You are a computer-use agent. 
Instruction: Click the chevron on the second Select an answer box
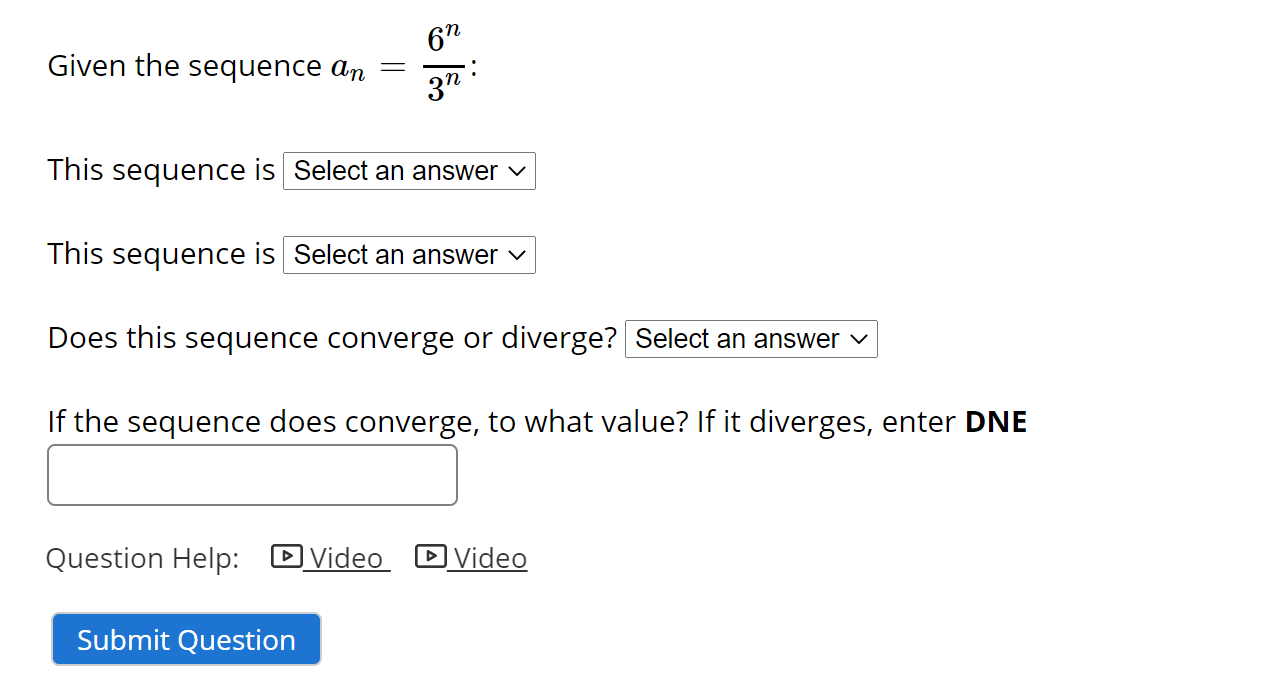[518, 255]
